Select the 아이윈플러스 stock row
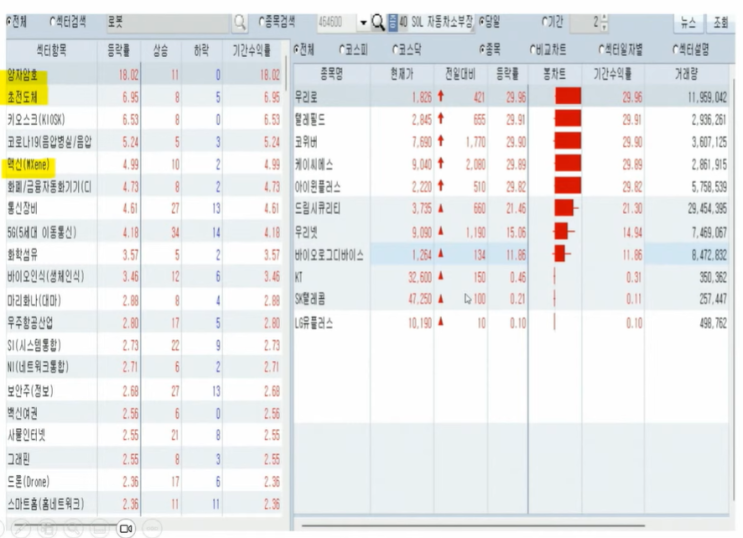 click(511, 186)
